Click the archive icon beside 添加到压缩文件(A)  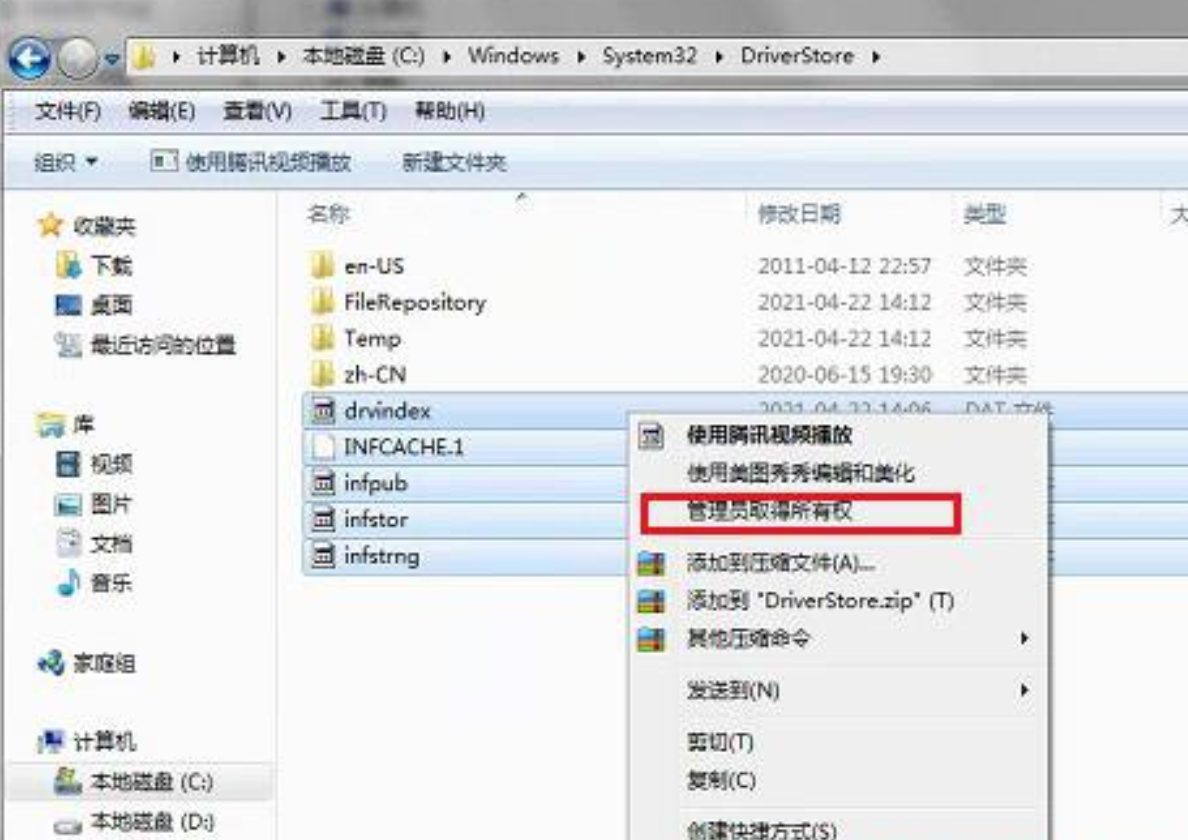coord(651,563)
